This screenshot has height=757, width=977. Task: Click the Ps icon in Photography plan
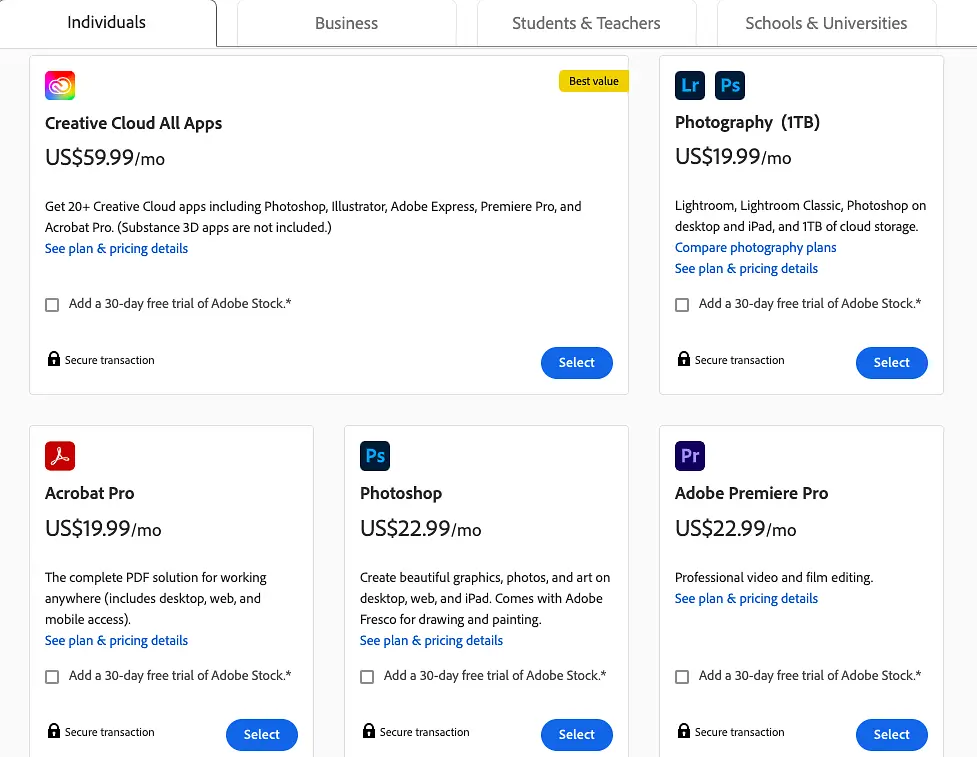(x=730, y=85)
